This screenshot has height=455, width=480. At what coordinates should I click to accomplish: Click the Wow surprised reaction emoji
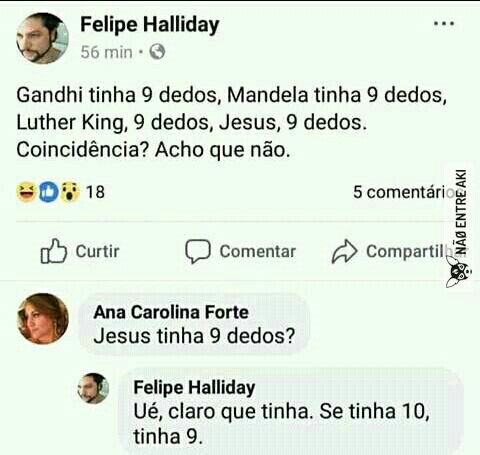(70, 192)
